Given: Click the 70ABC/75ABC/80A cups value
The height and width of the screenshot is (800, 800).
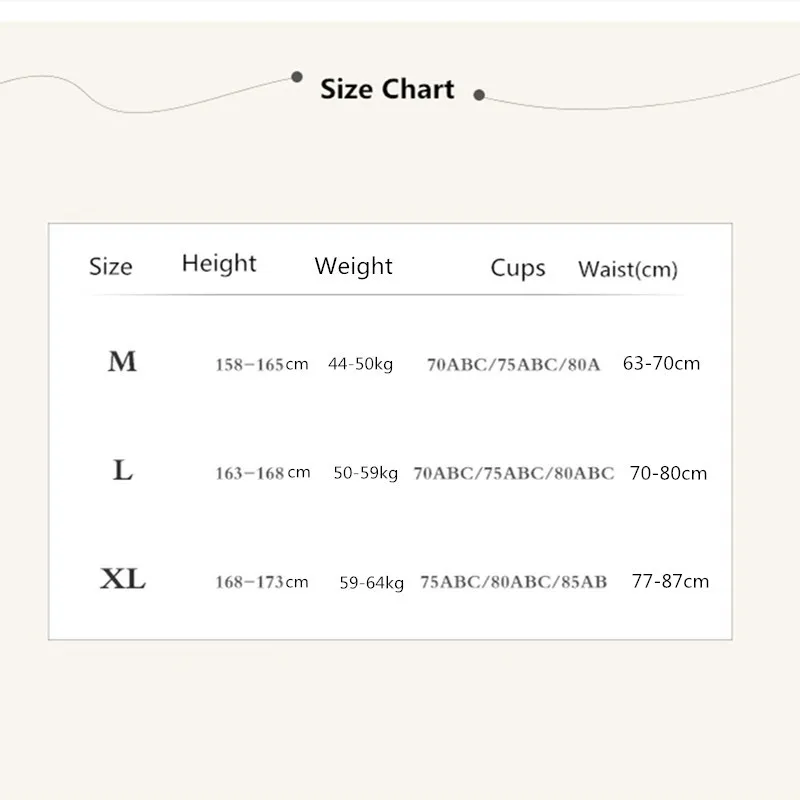Looking at the screenshot, I should (x=513, y=365).
